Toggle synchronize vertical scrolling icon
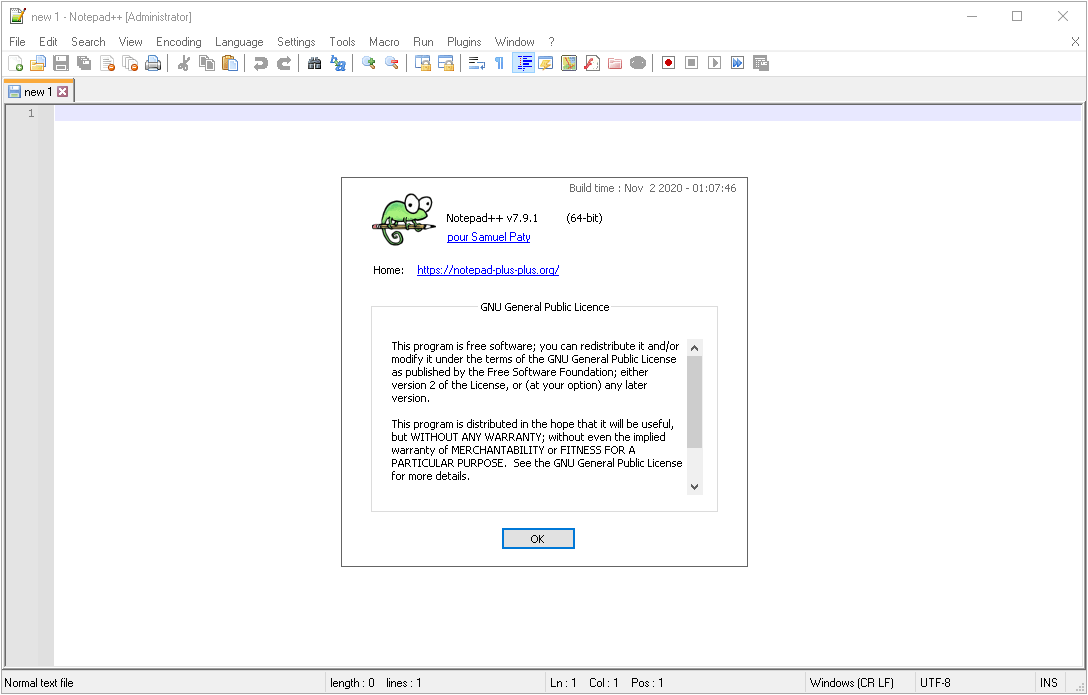Image resolution: width=1088 pixels, height=695 pixels. click(x=423, y=63)
